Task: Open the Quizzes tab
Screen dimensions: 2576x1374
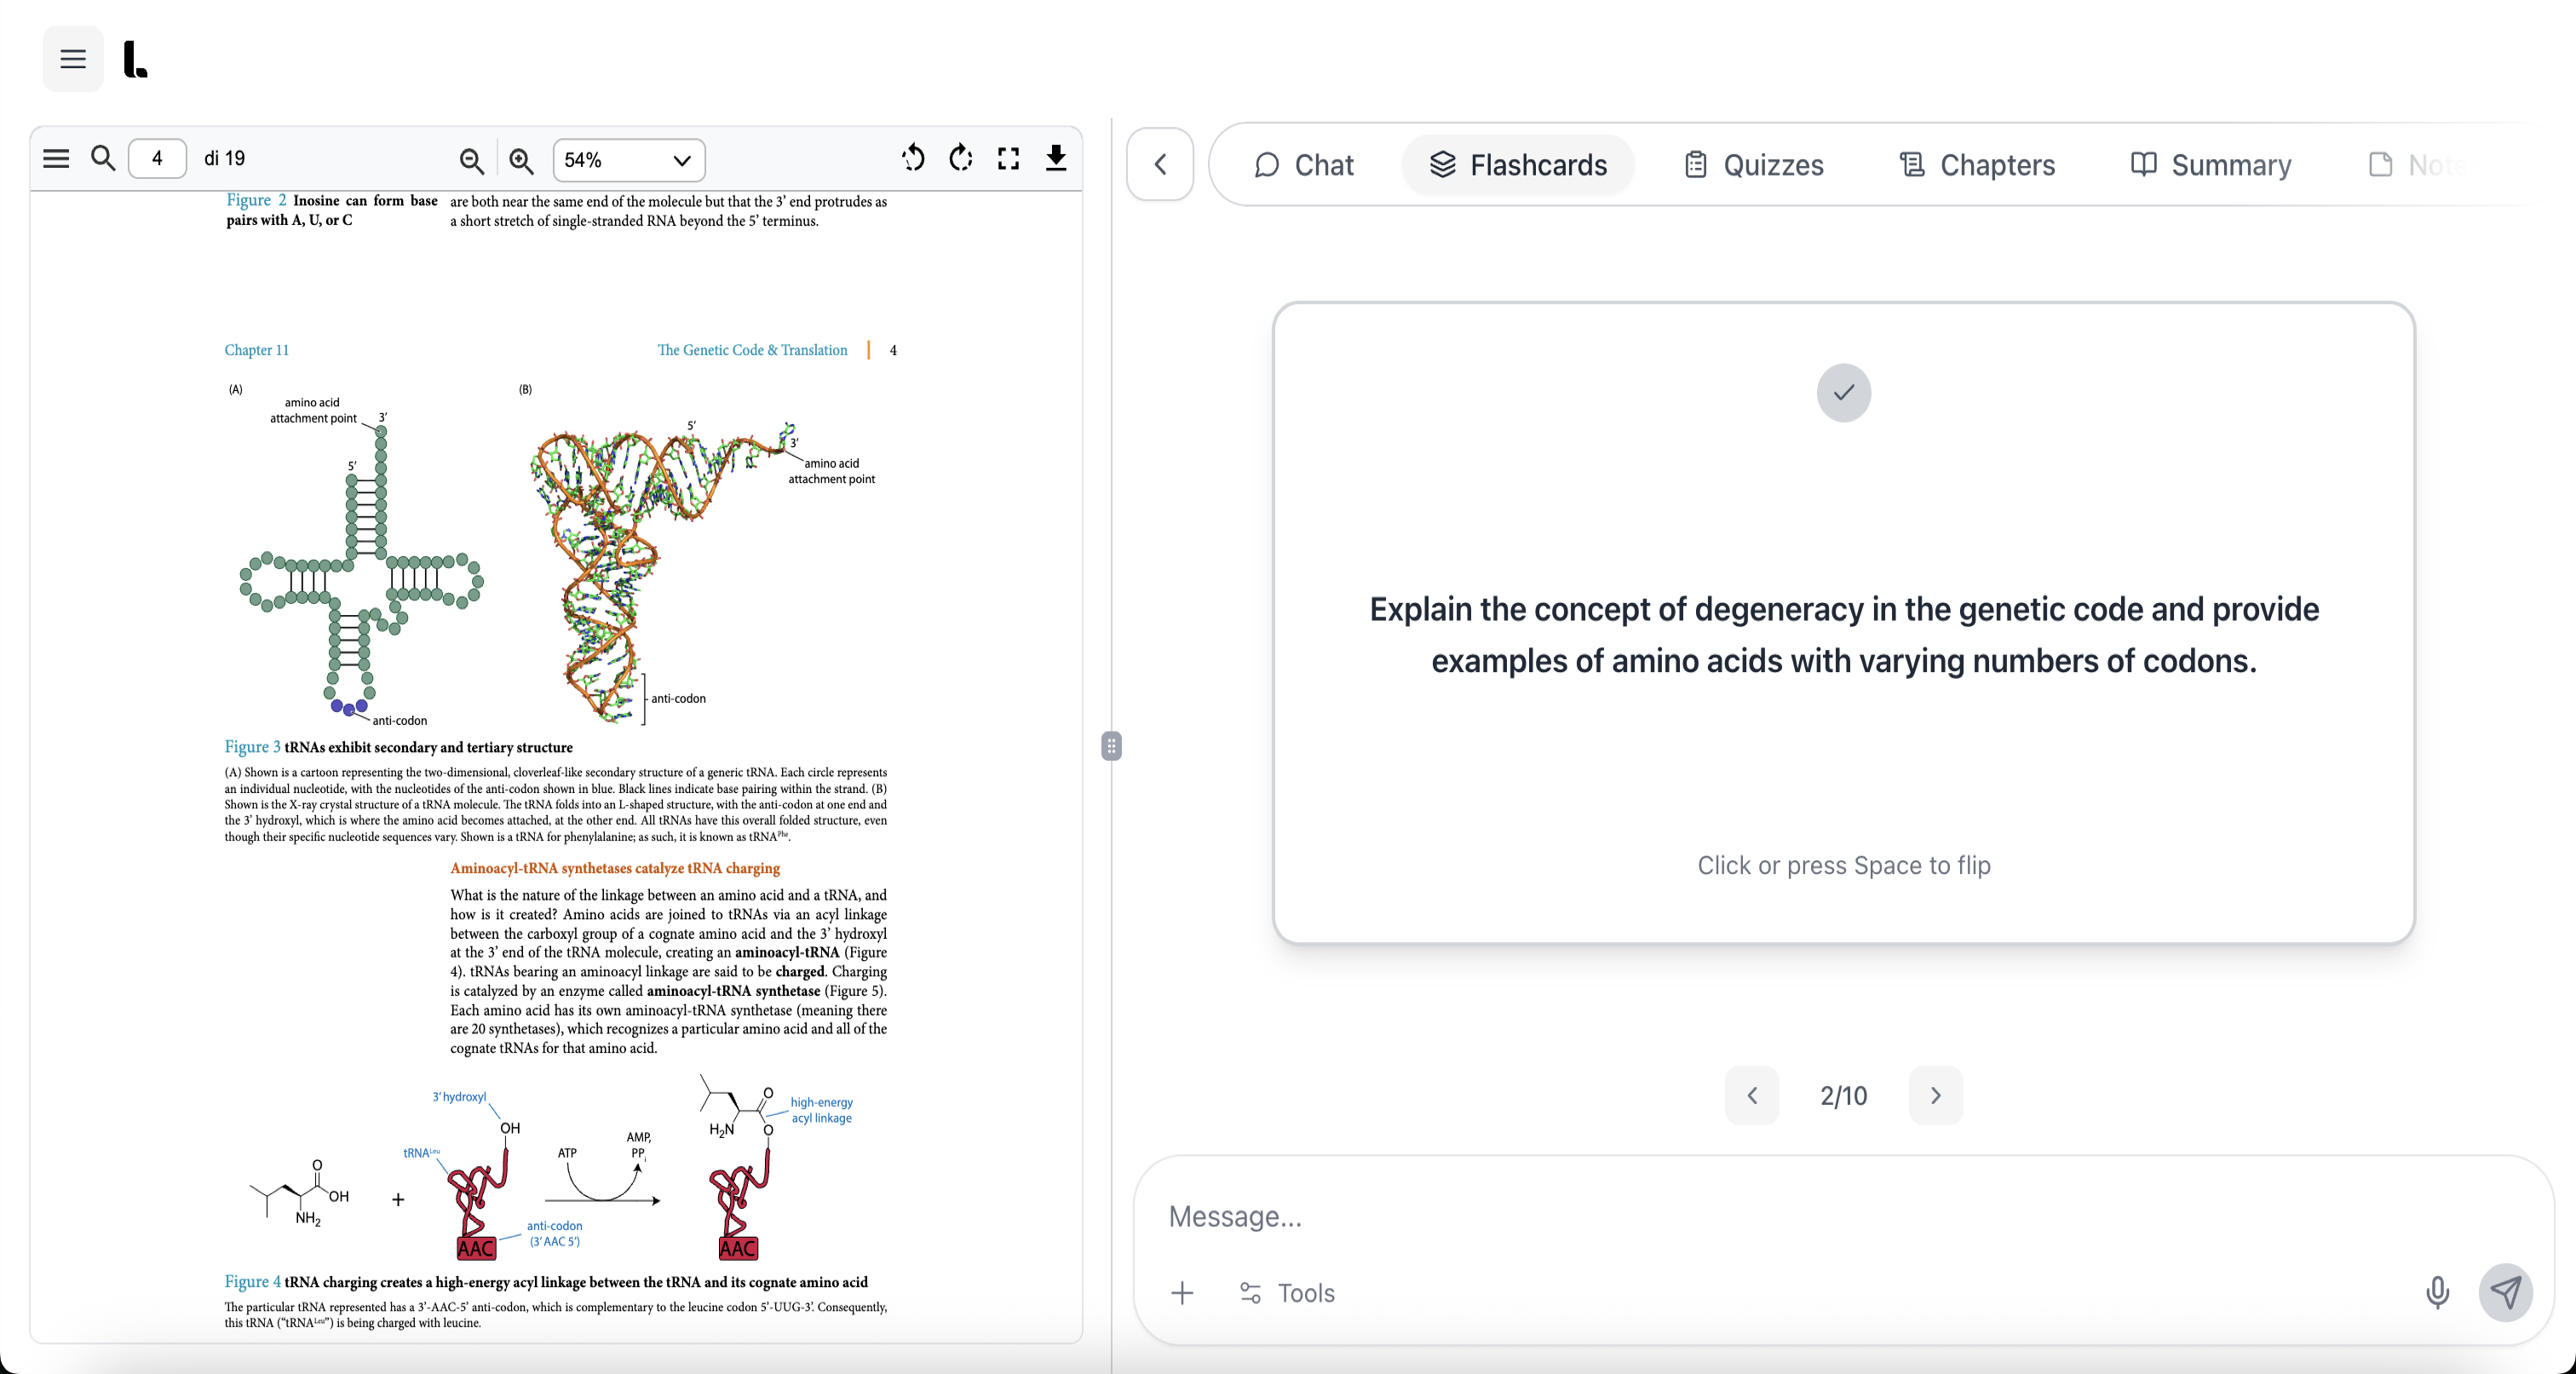Action: (x=1754, y=165)
